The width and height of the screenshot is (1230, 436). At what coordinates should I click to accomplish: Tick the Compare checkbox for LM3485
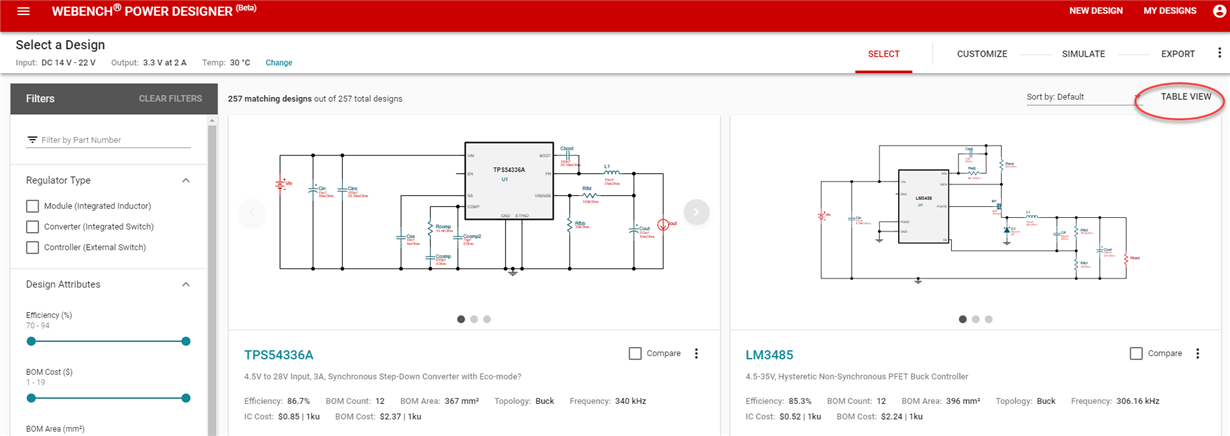(x=1136, y=353)
